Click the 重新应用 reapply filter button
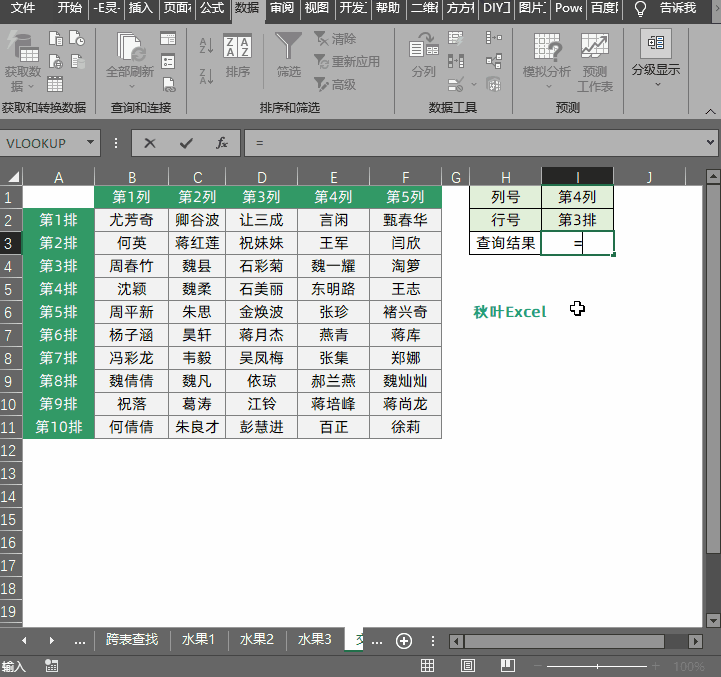721x677 pixels. 346,61
